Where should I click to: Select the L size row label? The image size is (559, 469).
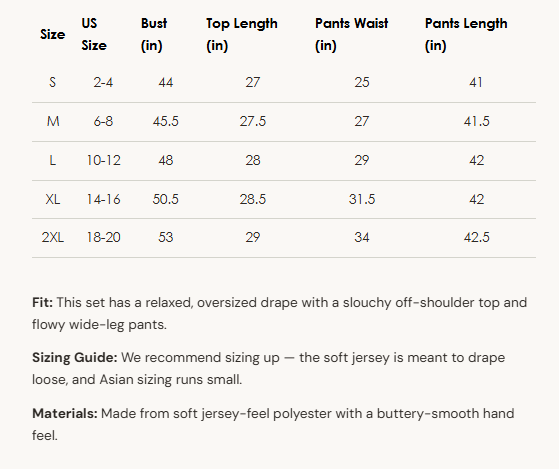pyautogui.click(x=52, y=160)
